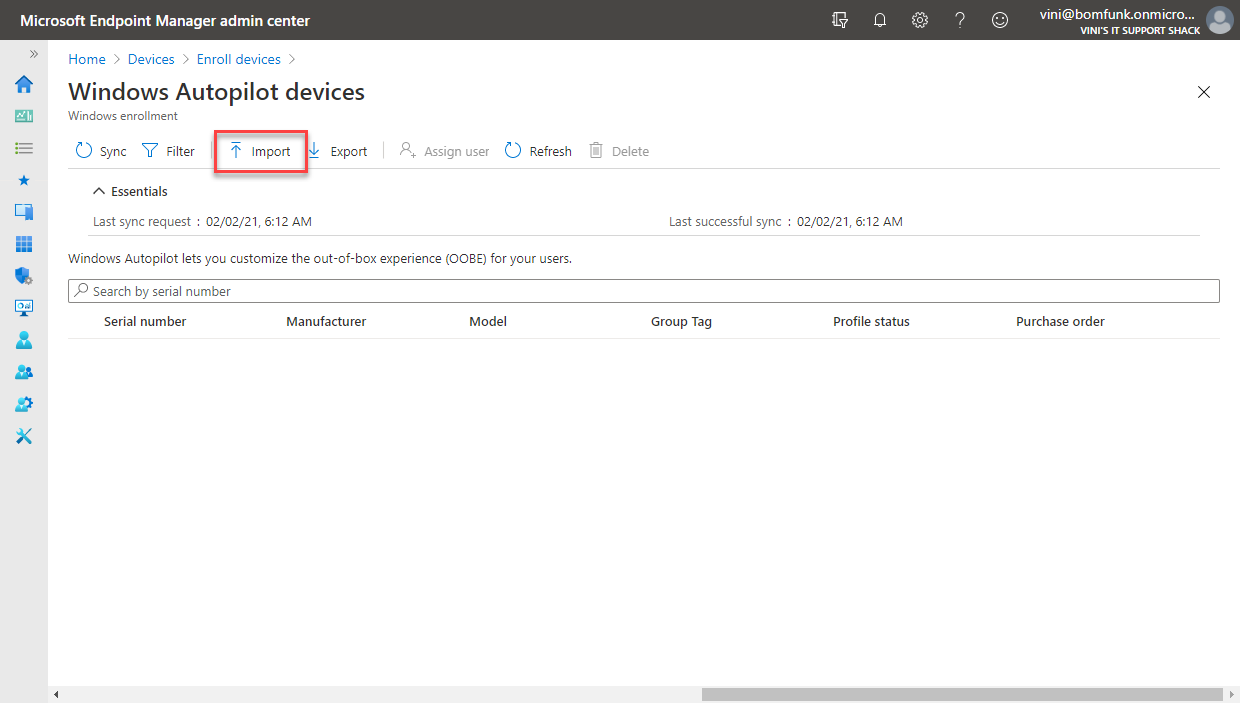The width and height of the screenshot is (1240, 703).
Task: Click the horizontal scrollbar thumb
Action: 962,694
